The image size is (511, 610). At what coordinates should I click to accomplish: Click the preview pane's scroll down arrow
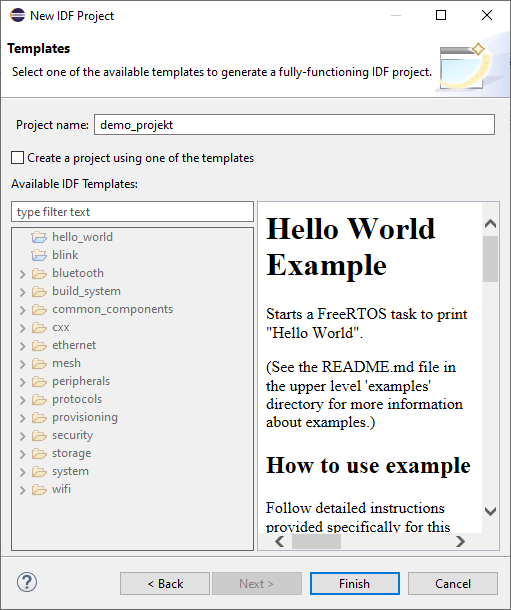tap(490, 511)
